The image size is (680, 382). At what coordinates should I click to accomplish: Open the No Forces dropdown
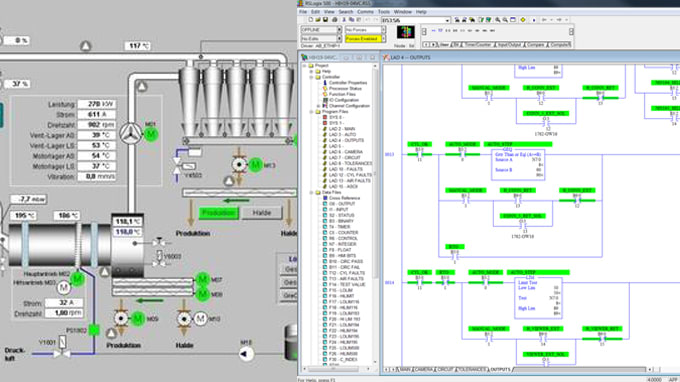tap(383, 30)
